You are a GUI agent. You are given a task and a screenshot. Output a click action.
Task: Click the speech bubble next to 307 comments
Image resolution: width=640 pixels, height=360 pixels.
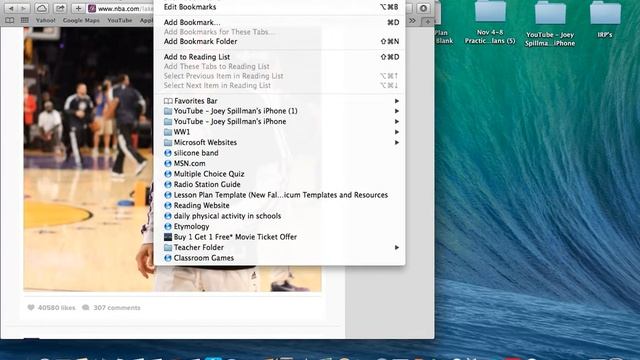point(85,307)
